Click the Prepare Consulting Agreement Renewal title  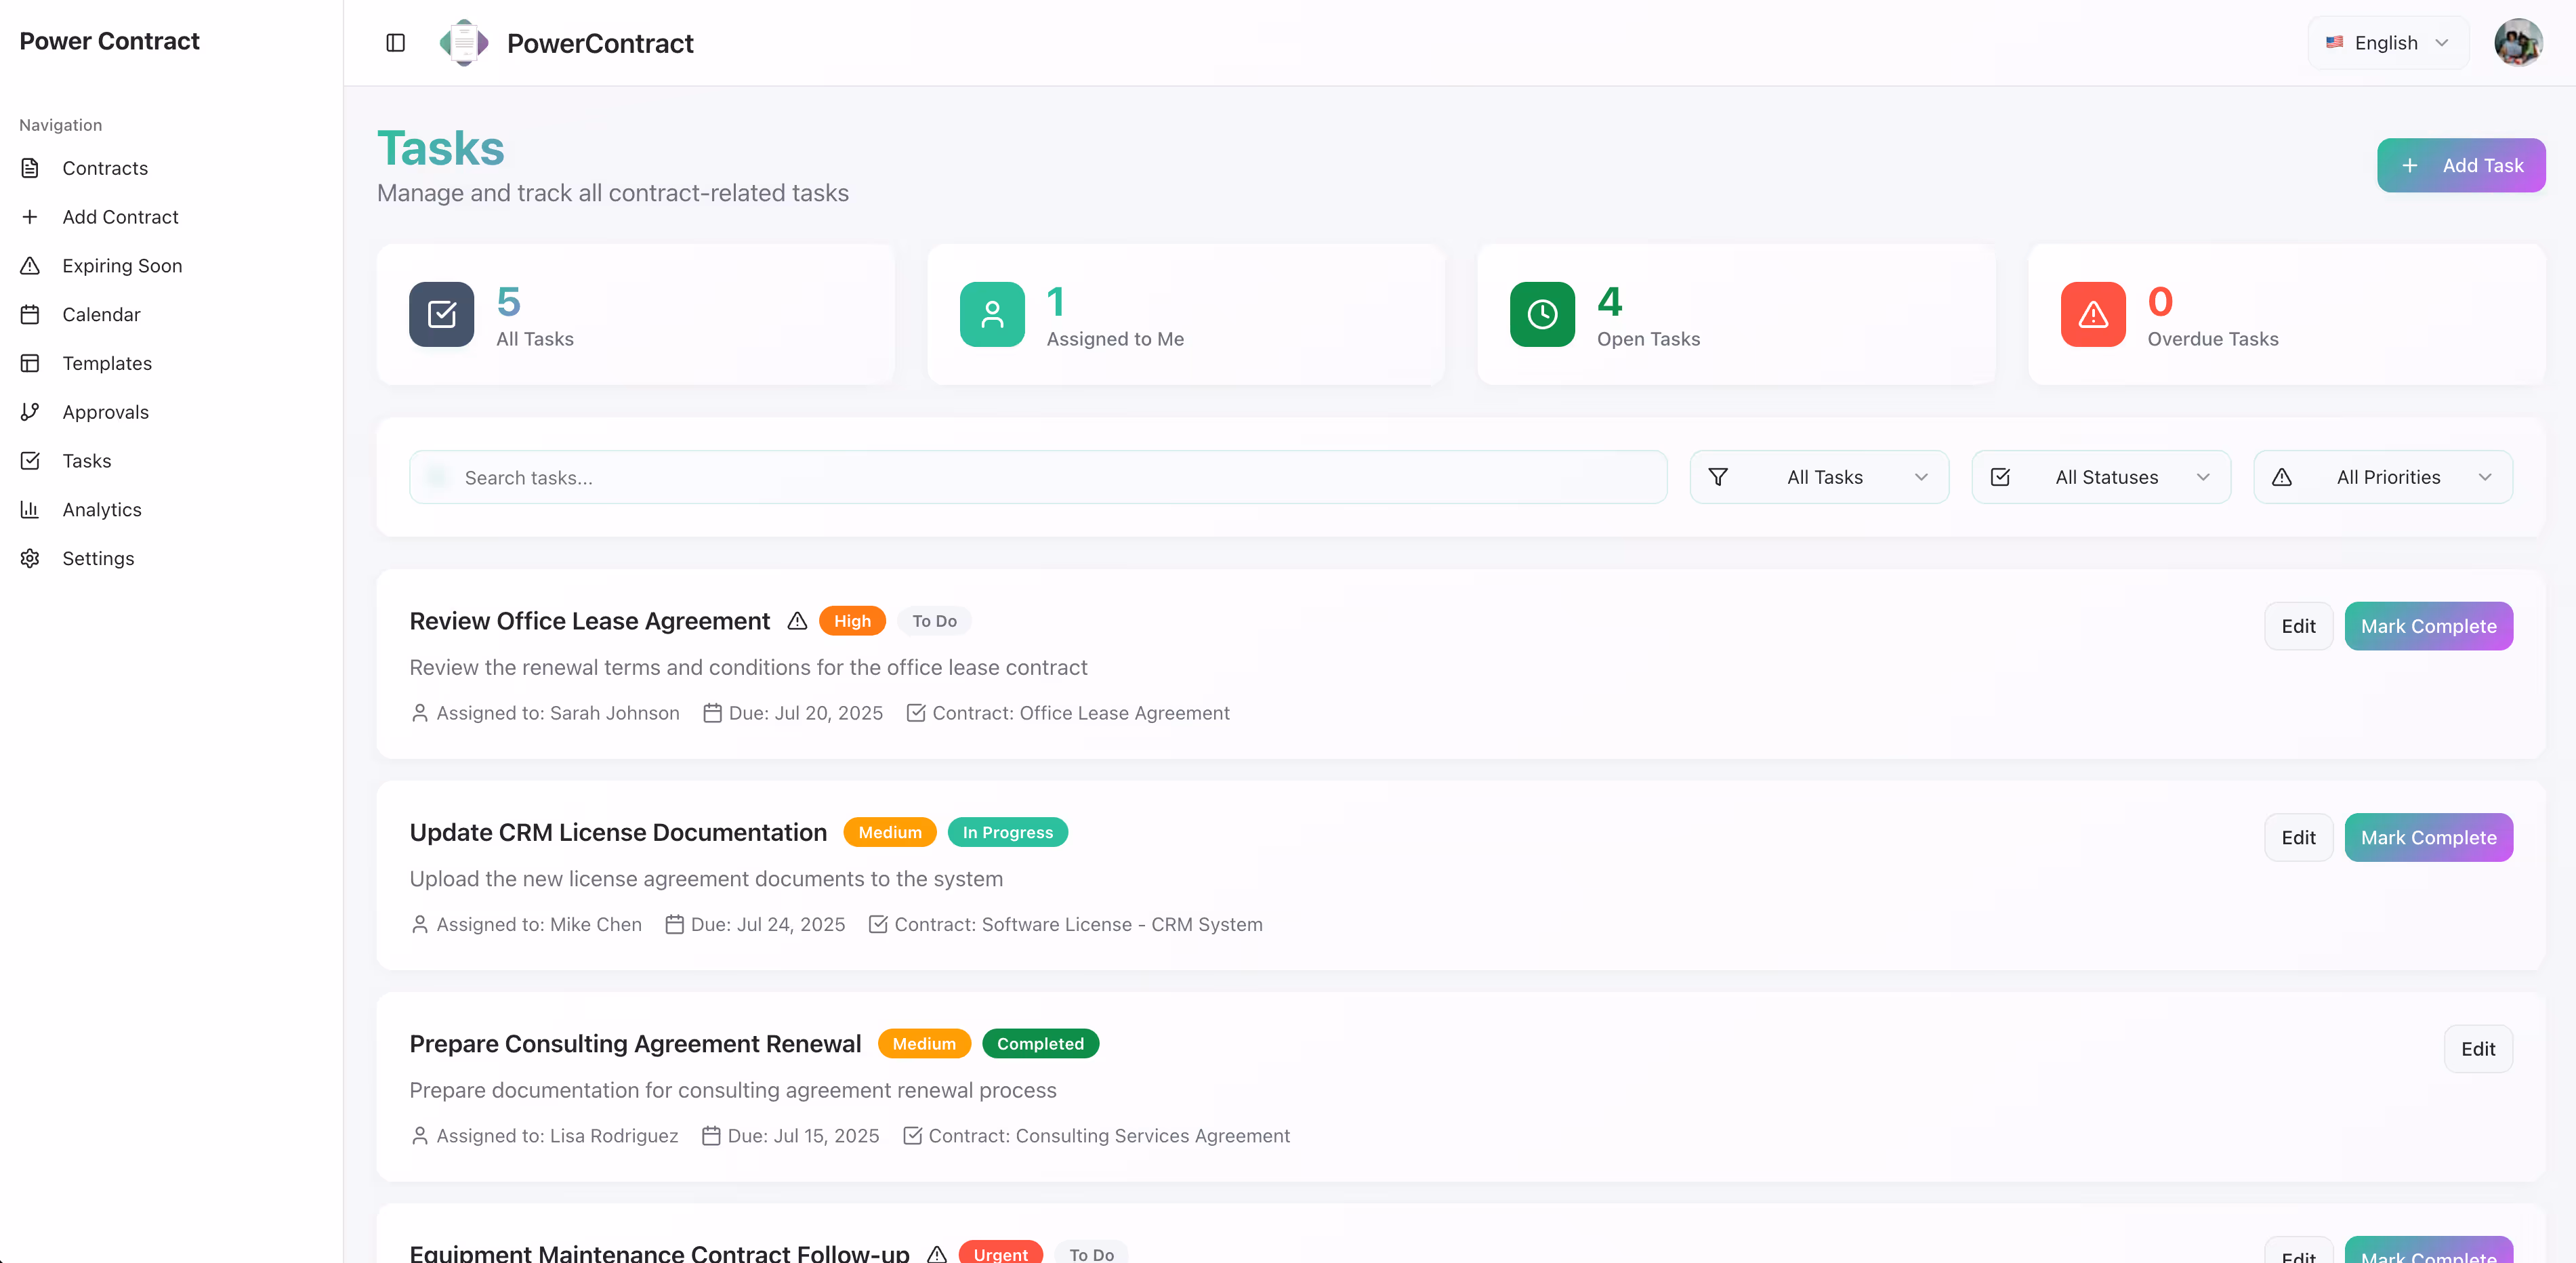point(635,1044)
